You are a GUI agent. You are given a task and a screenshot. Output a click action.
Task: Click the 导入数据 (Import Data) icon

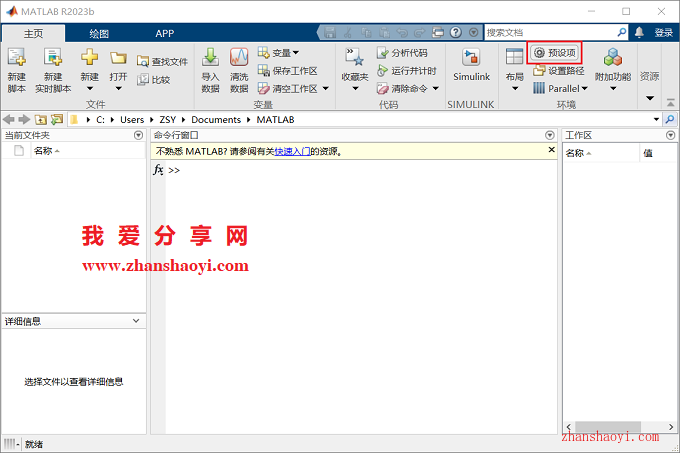(x=210, y=57)
